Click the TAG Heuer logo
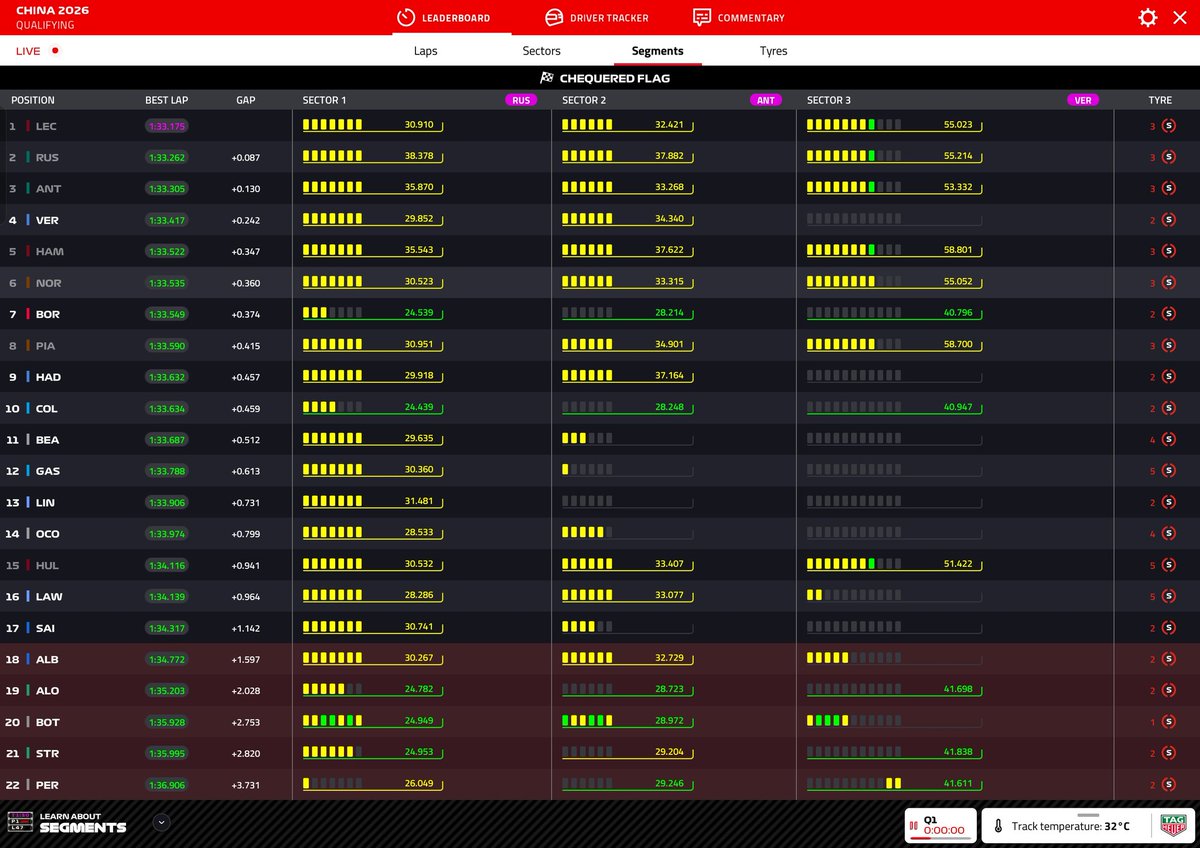Screen dimensions: 1200x848 1173,824
